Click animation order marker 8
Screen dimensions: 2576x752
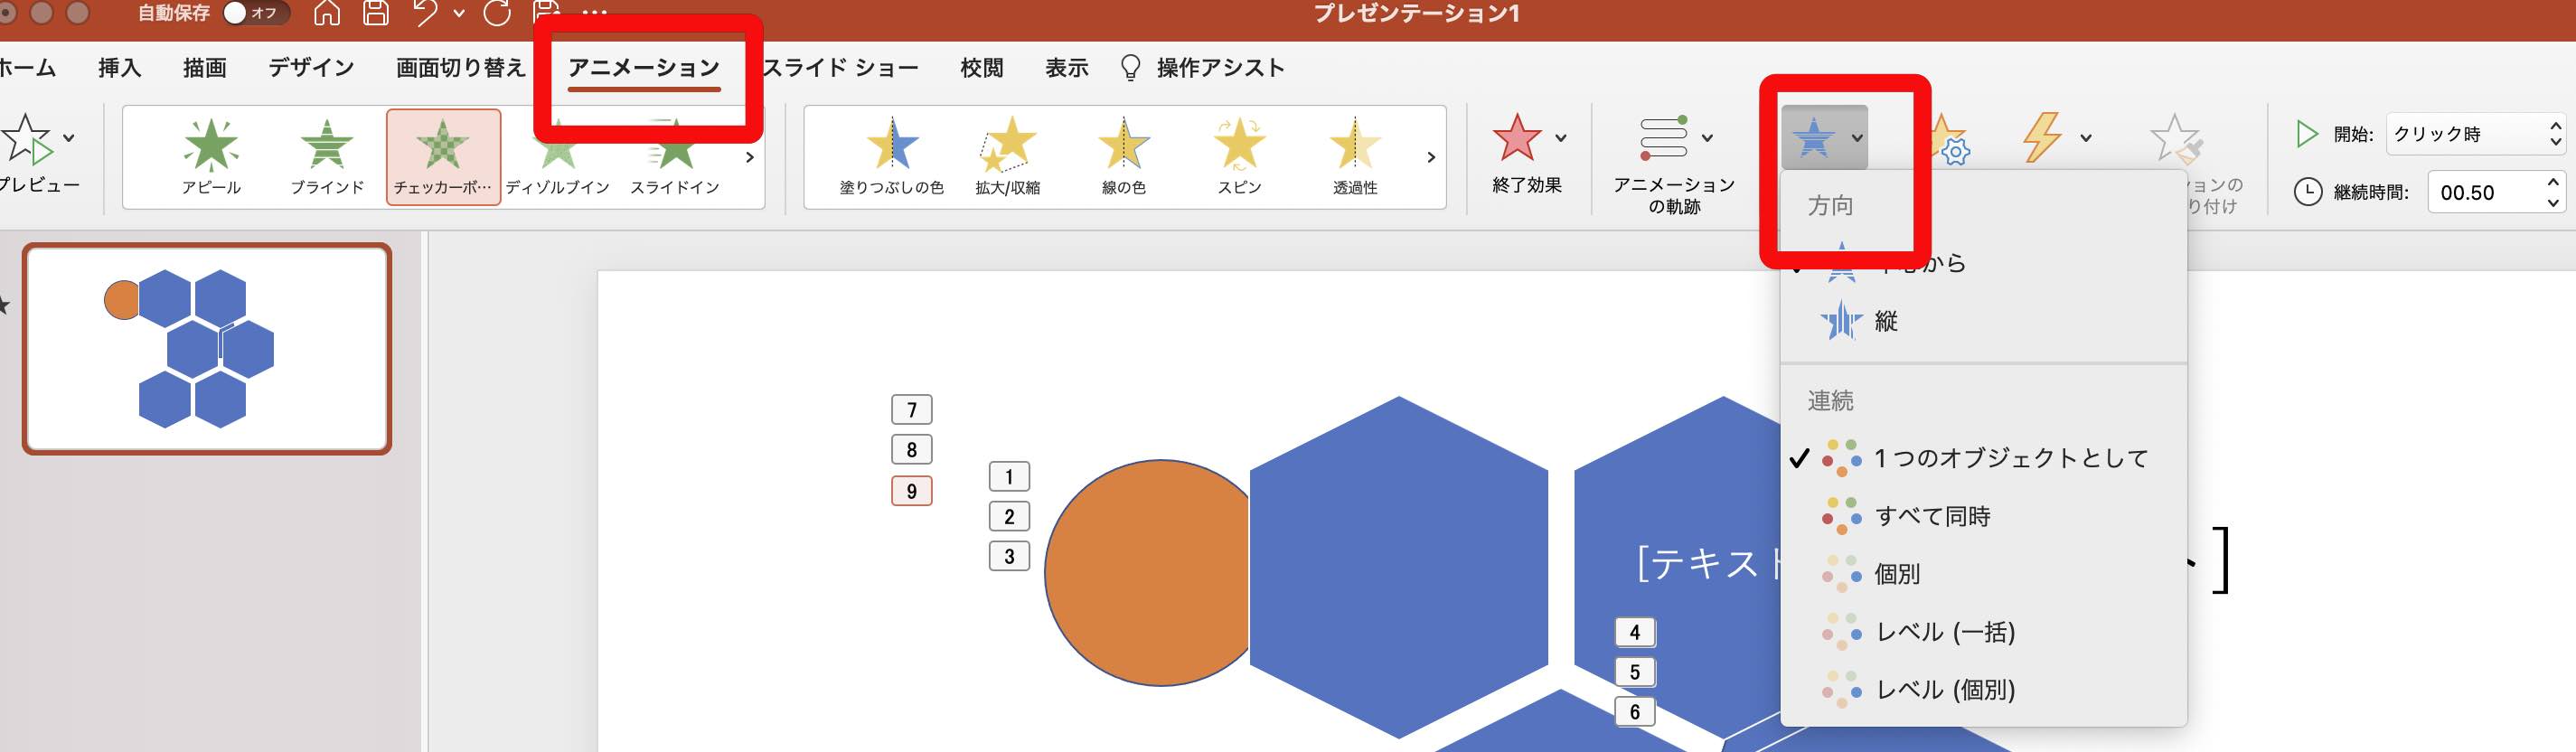pos(911,450)
